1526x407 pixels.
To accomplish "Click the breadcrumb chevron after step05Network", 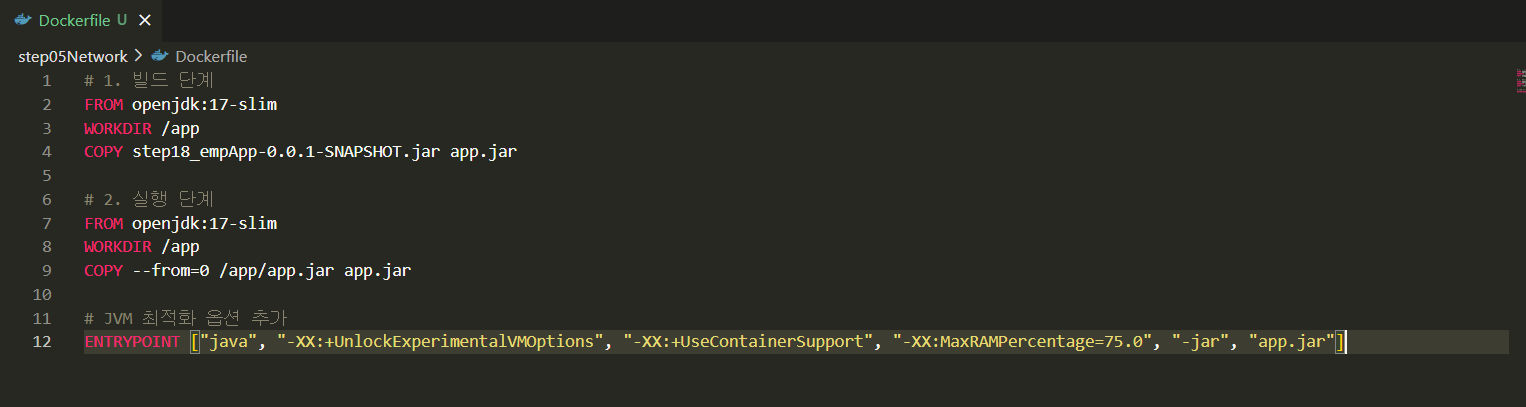I will pyautogui.click(x=139, y=56).
